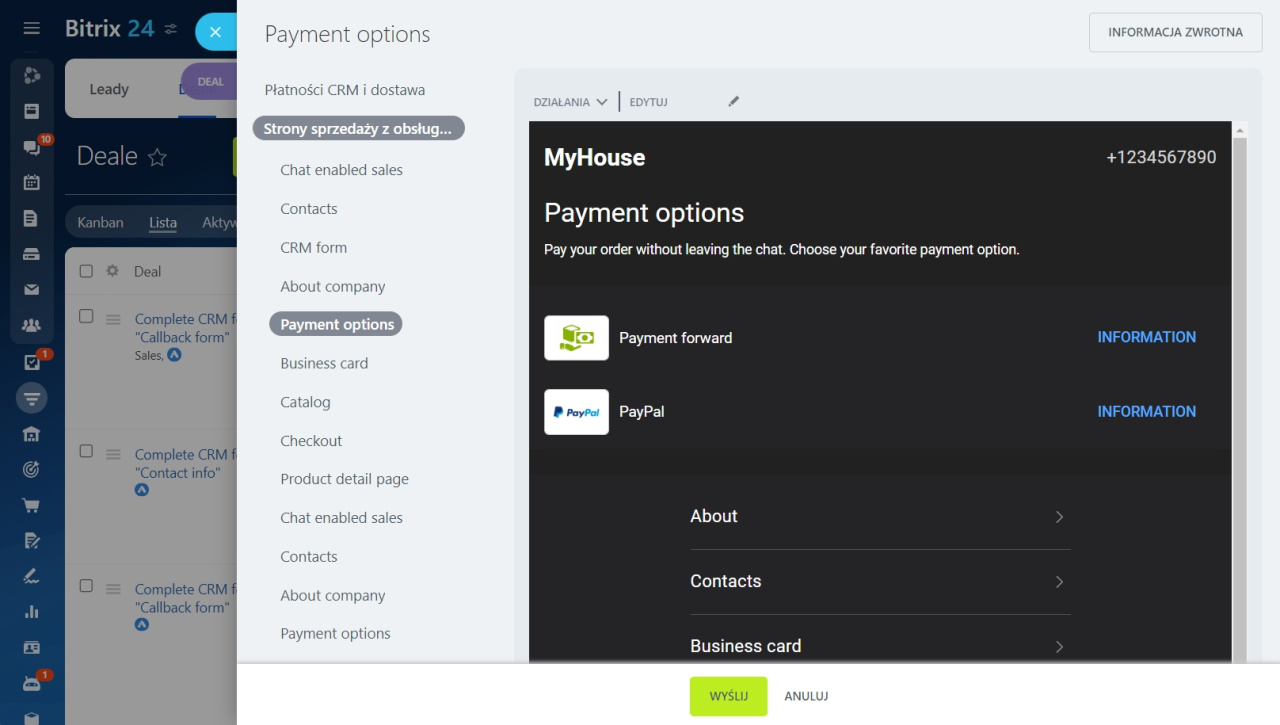Open Checkout menu item
The height and width of the screenshot is (725, 1280).
click(x=311, y=441)
